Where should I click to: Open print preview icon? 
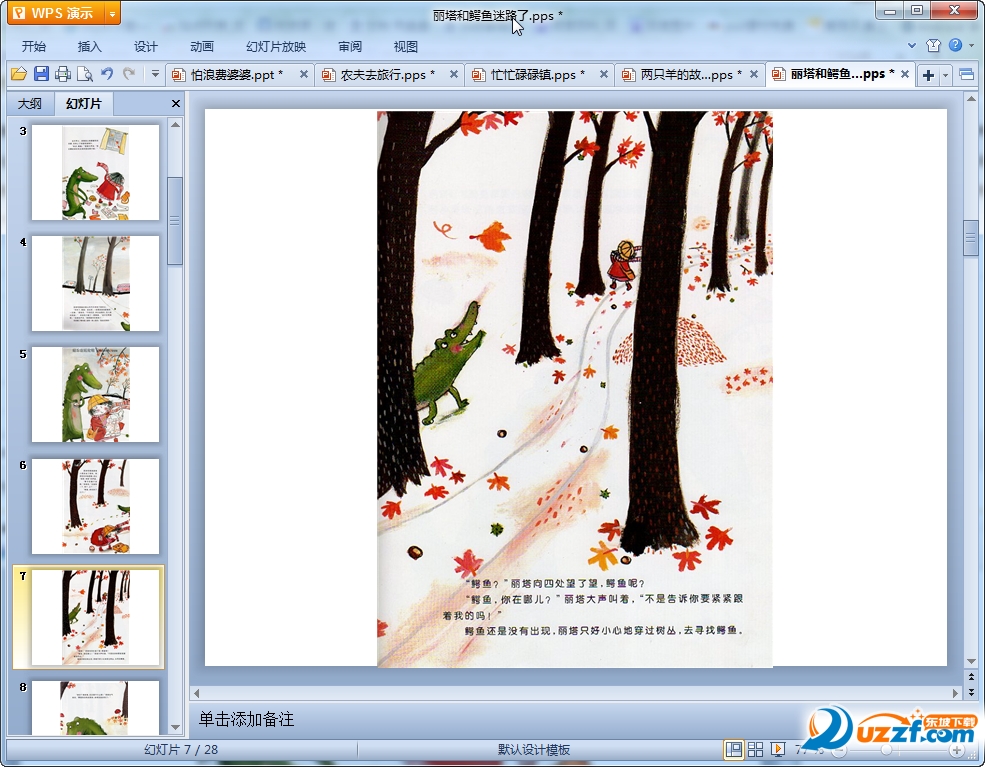tap(85, 74)
